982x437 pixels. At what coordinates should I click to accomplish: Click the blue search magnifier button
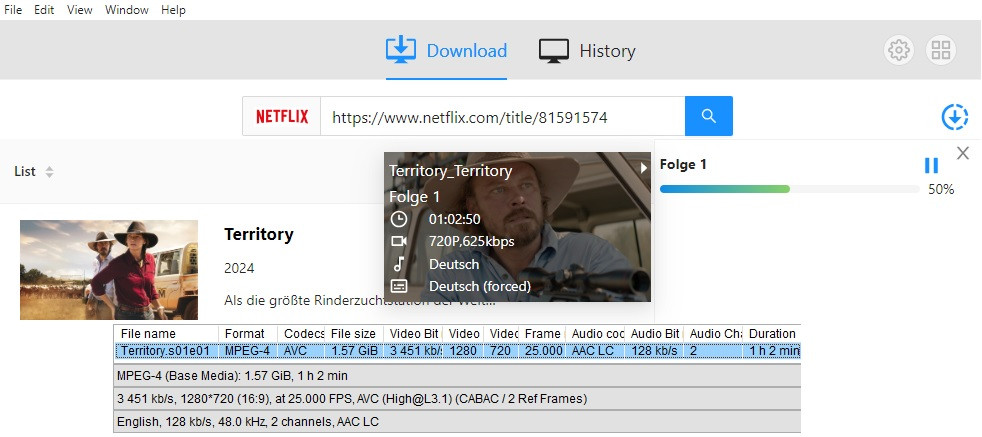(709, 116)
